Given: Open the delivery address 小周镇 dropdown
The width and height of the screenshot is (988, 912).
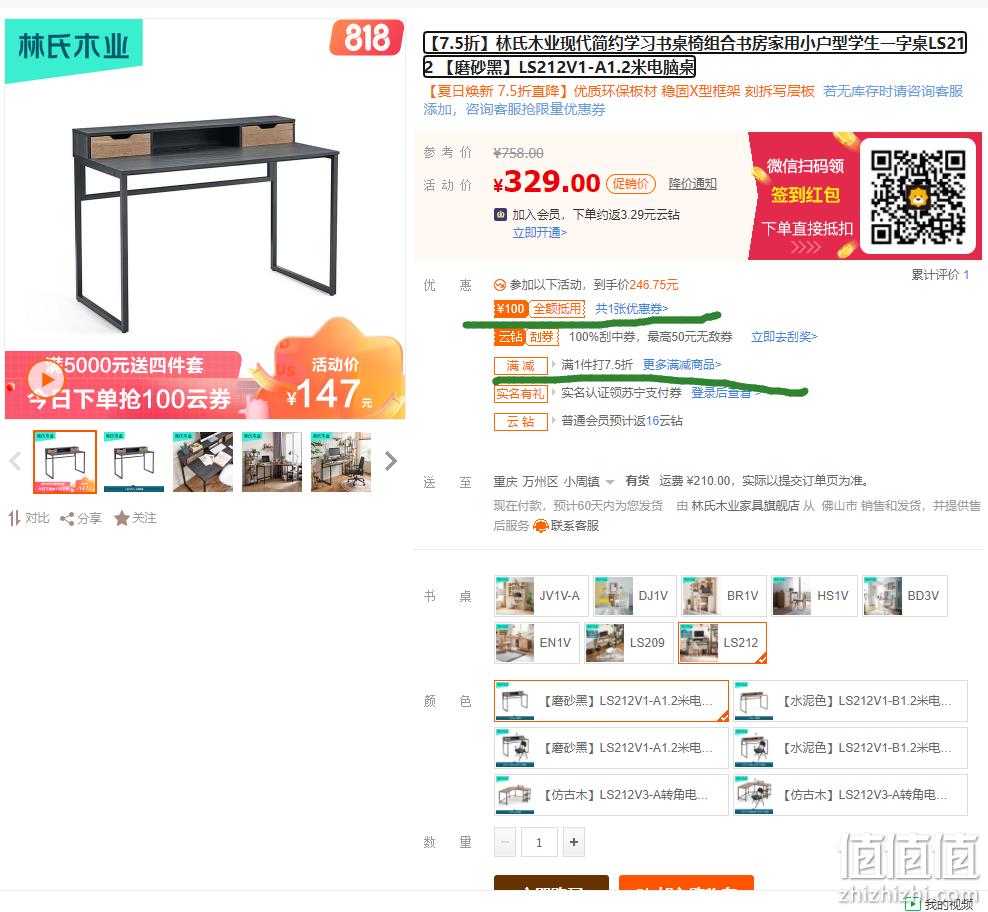Looking at the screenshot, I should coord(610,482).
